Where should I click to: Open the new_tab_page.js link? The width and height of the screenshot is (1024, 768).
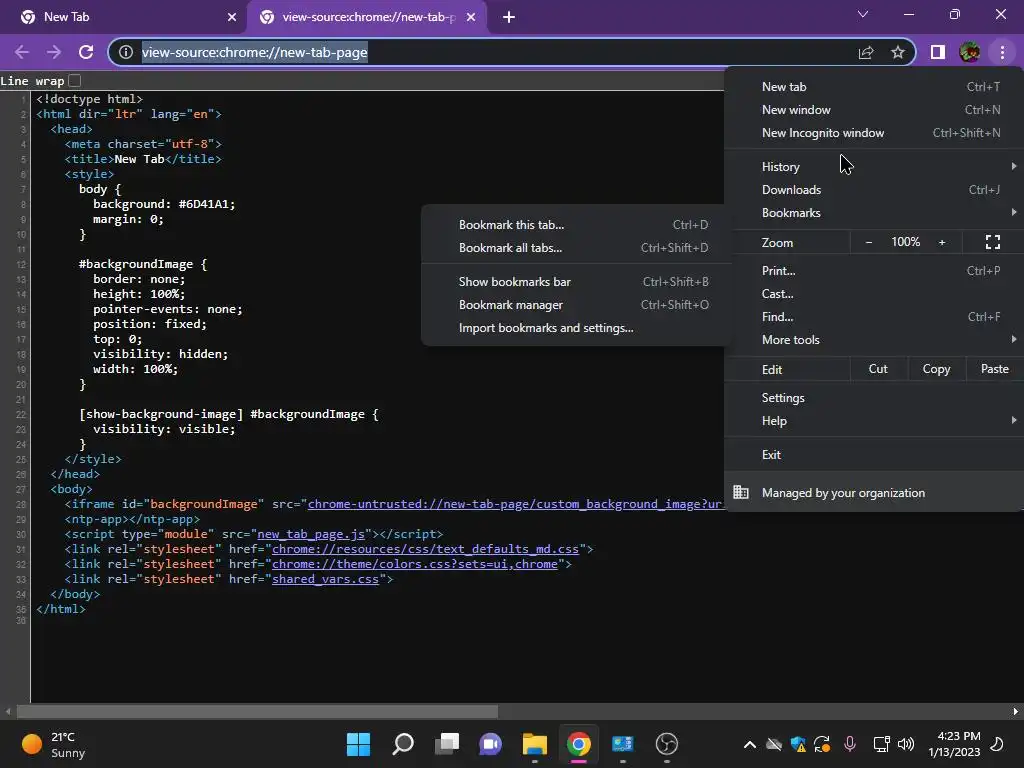[311, 534]
